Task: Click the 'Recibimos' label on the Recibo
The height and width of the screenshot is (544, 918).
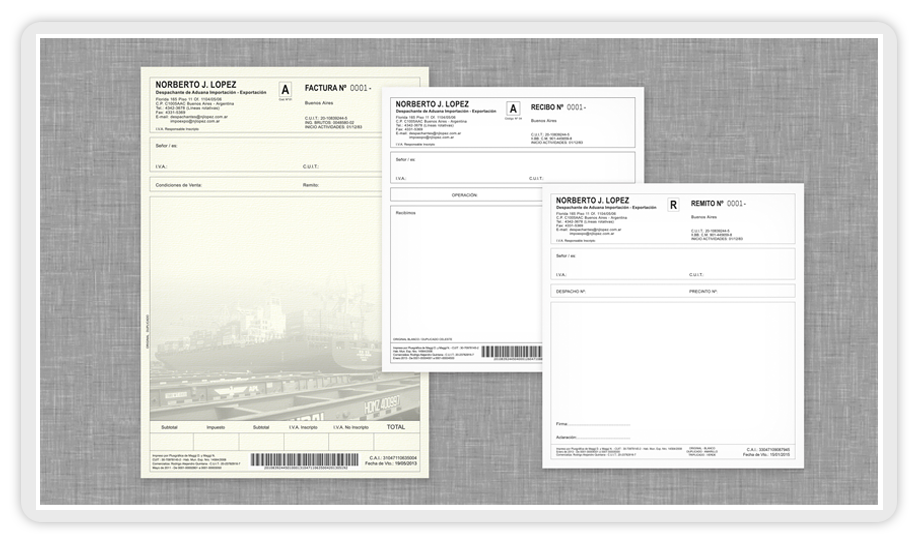Action: (405, 213)
